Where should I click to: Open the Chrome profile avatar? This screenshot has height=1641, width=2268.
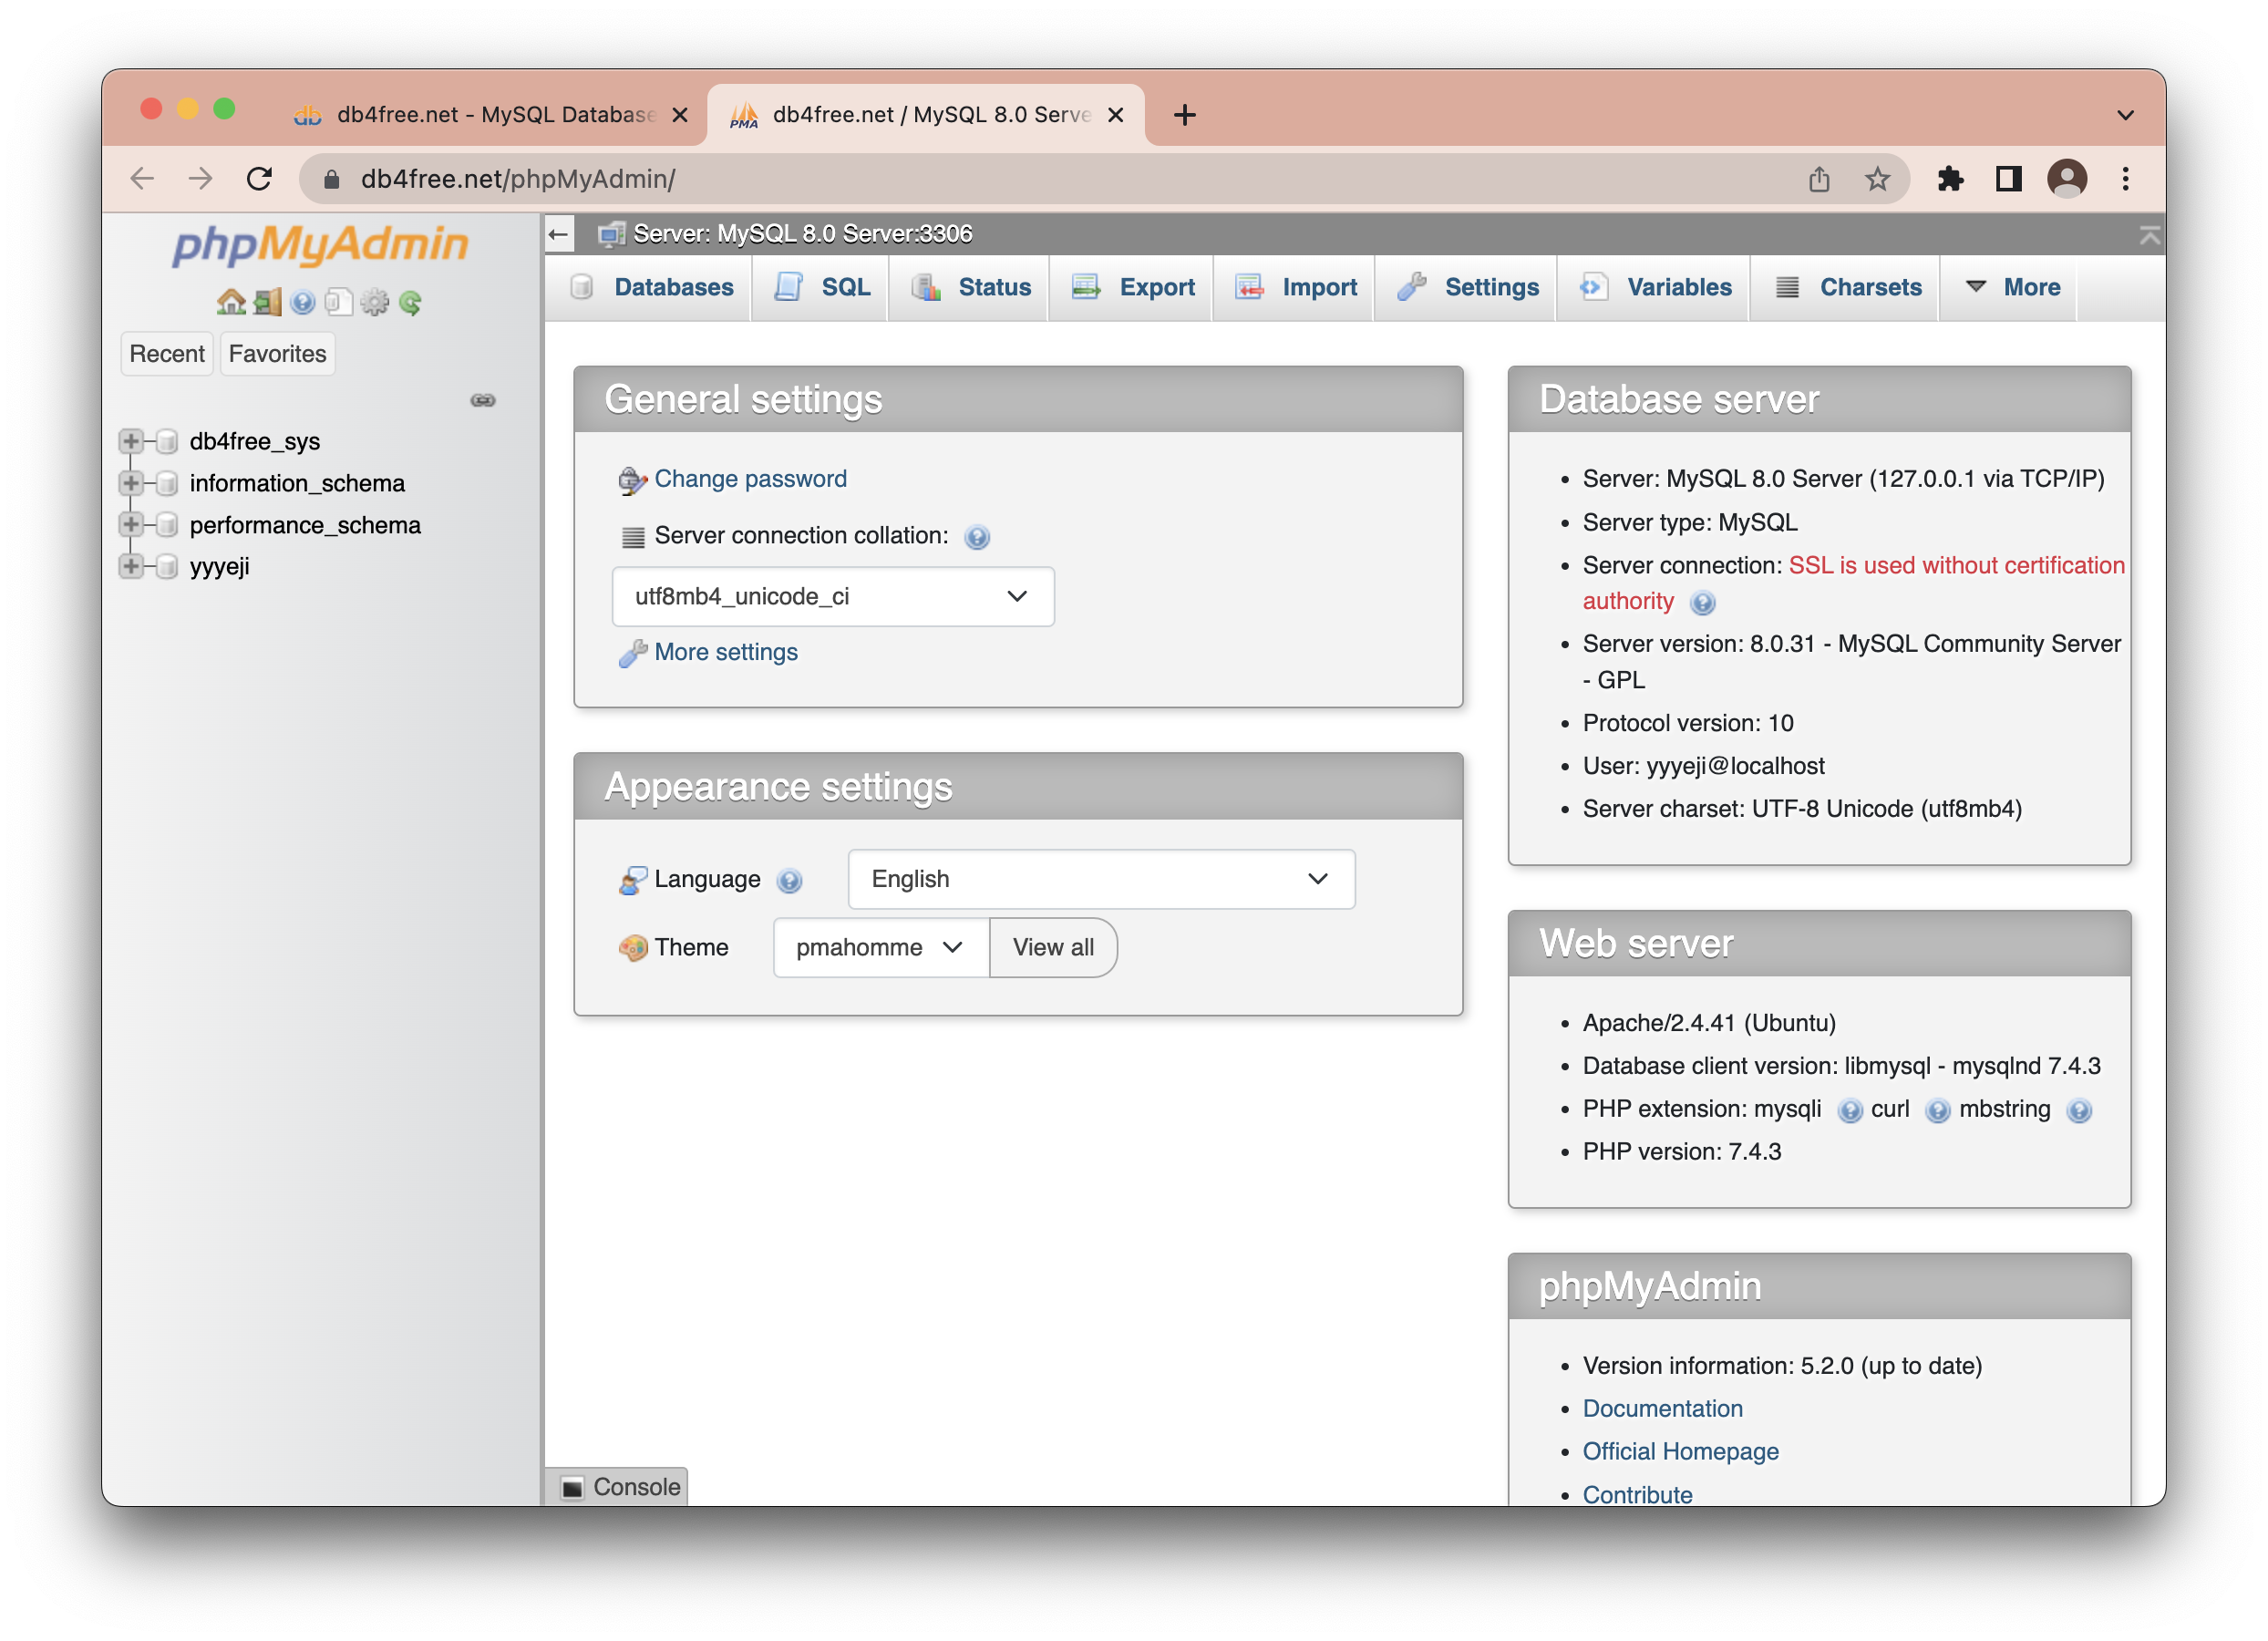click(2067, 179)
